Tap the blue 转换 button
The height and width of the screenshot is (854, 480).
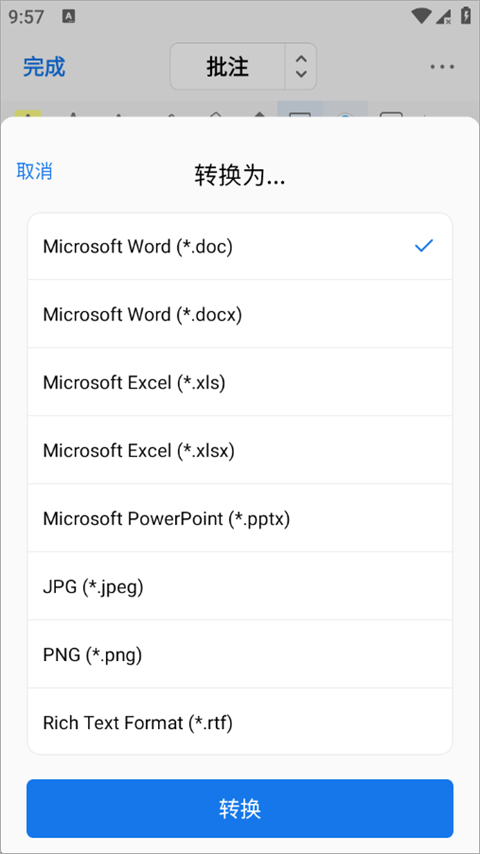pos(240,808)
